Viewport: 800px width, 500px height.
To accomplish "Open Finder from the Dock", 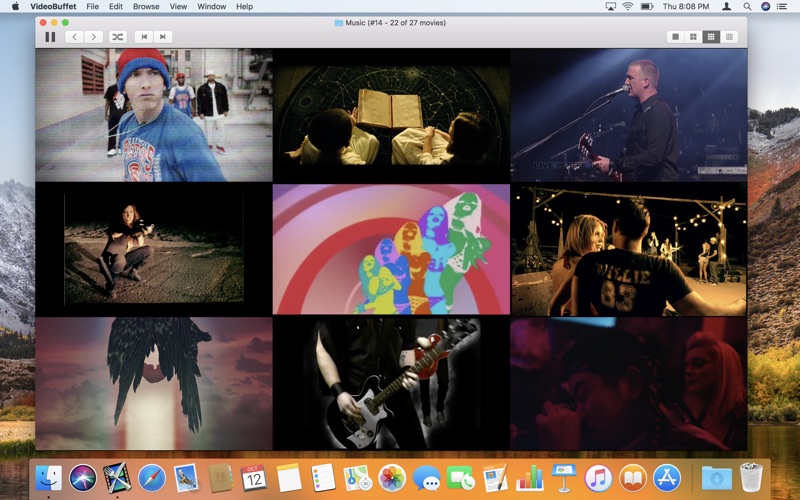I will (48, 478).
